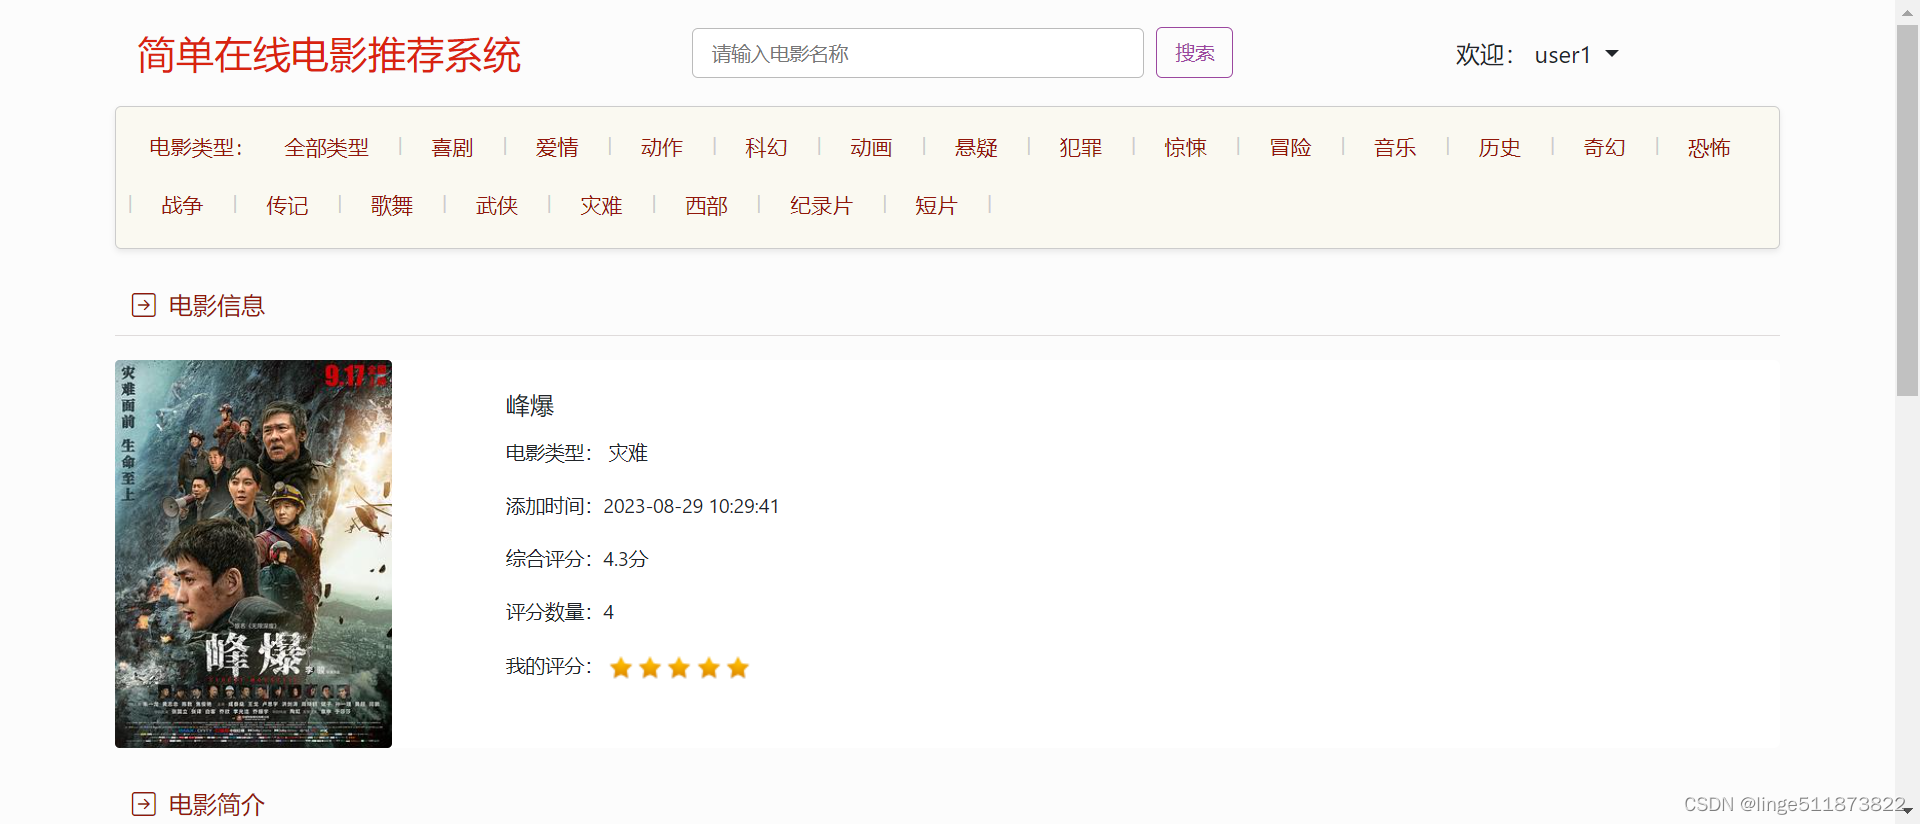Open the 西部 genre listing

point(706,206)
